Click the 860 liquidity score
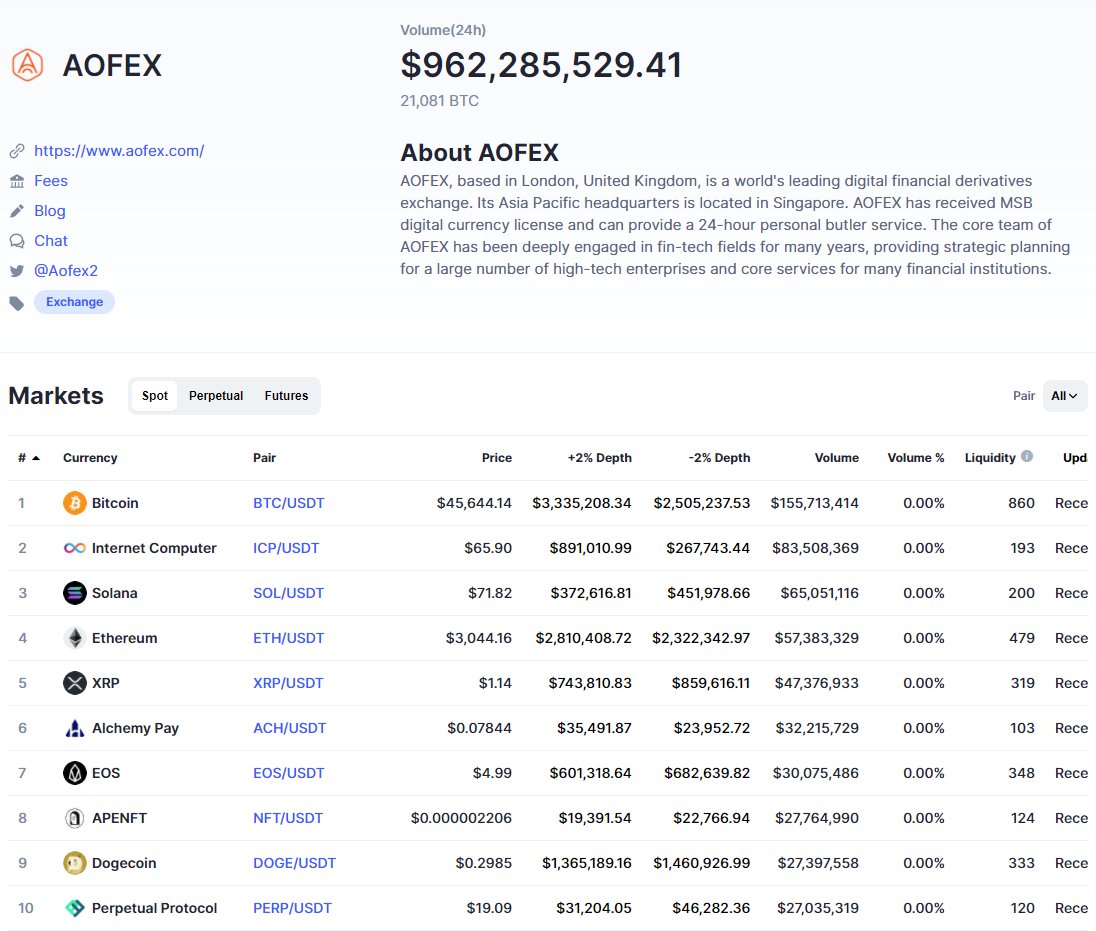Screen dimensions: 1096x931 (1021, 503)
